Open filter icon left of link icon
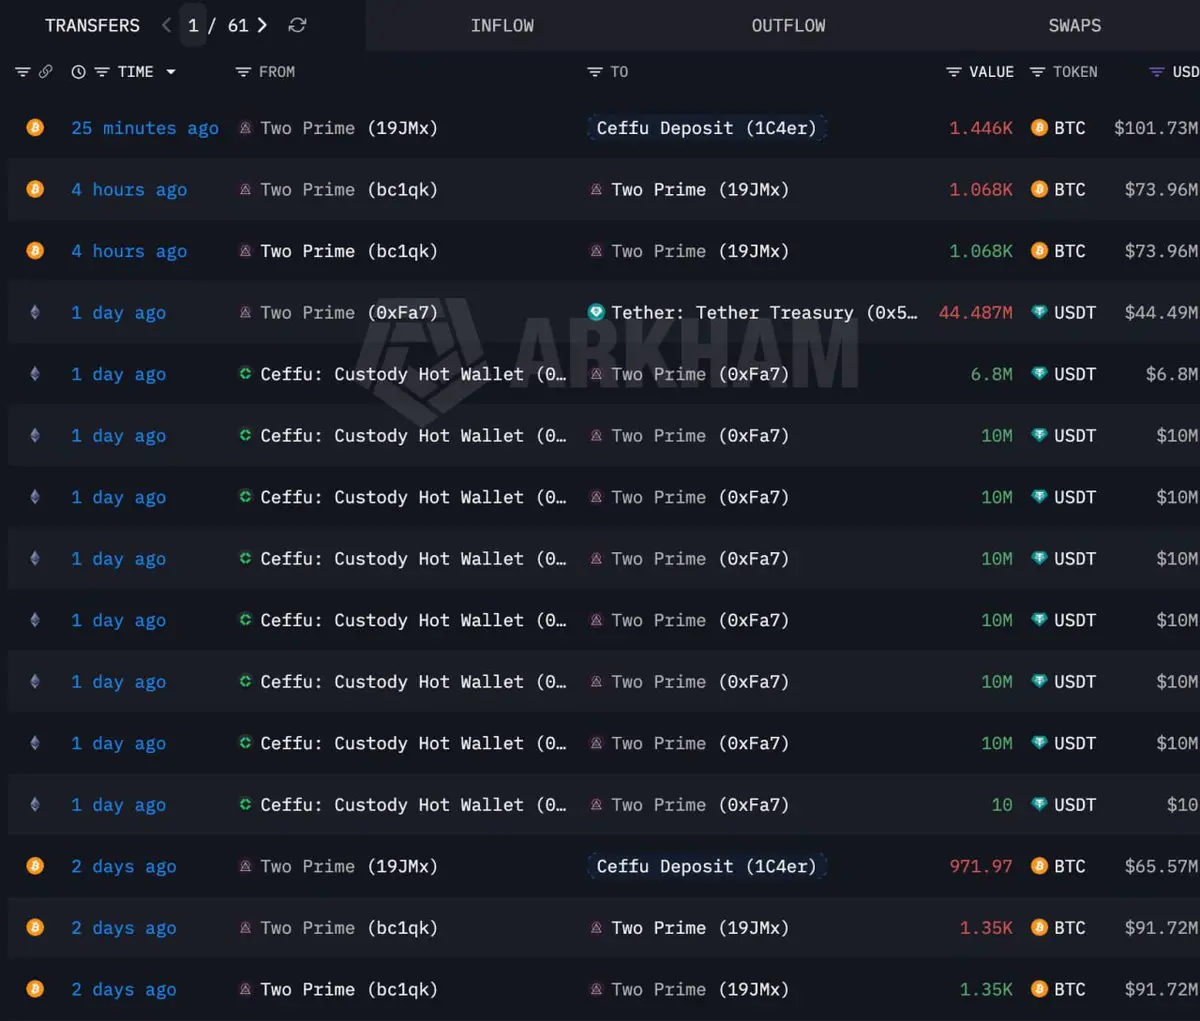This screenshot has height=1021, width=1200. (x=23, y=72)
